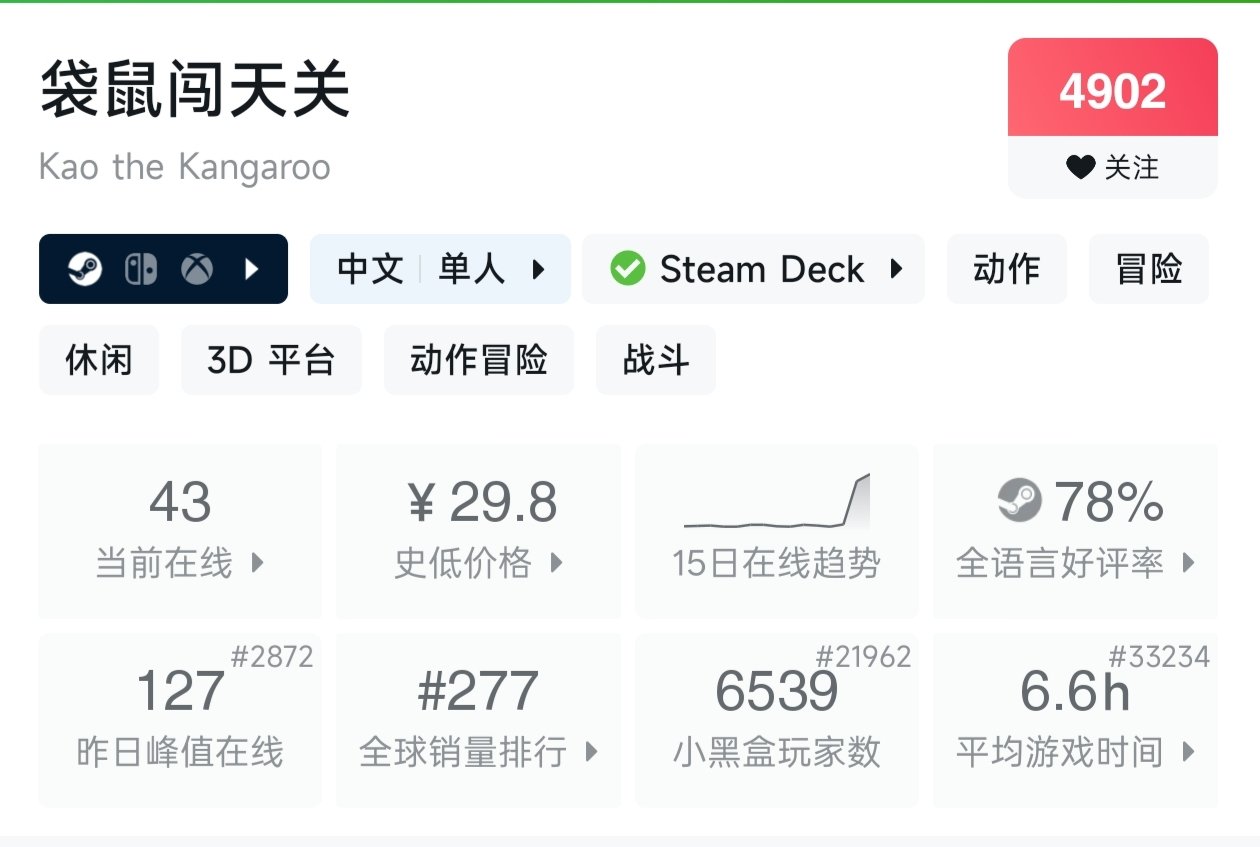Image resolution: width=1260 pixels, height=847 pixels.
Task: Open 全球销量排行 #277 ranking
Action: (479, 720)
